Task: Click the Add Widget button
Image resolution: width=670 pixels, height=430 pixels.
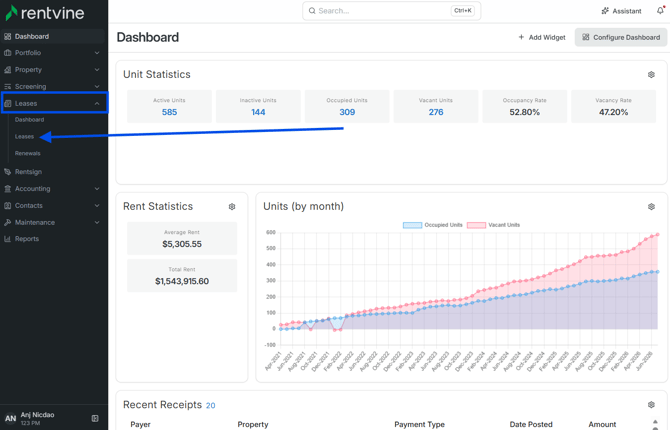Action: coord(542,38)
